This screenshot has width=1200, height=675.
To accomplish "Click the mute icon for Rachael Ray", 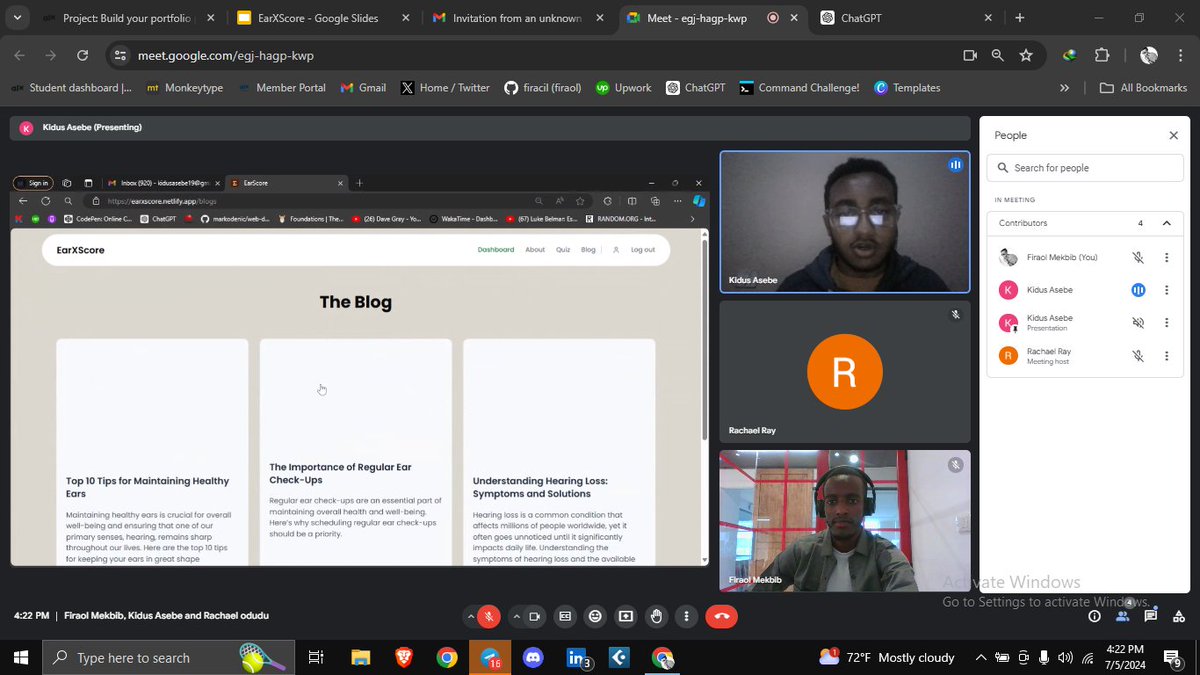I will (x=1138, y=356).
